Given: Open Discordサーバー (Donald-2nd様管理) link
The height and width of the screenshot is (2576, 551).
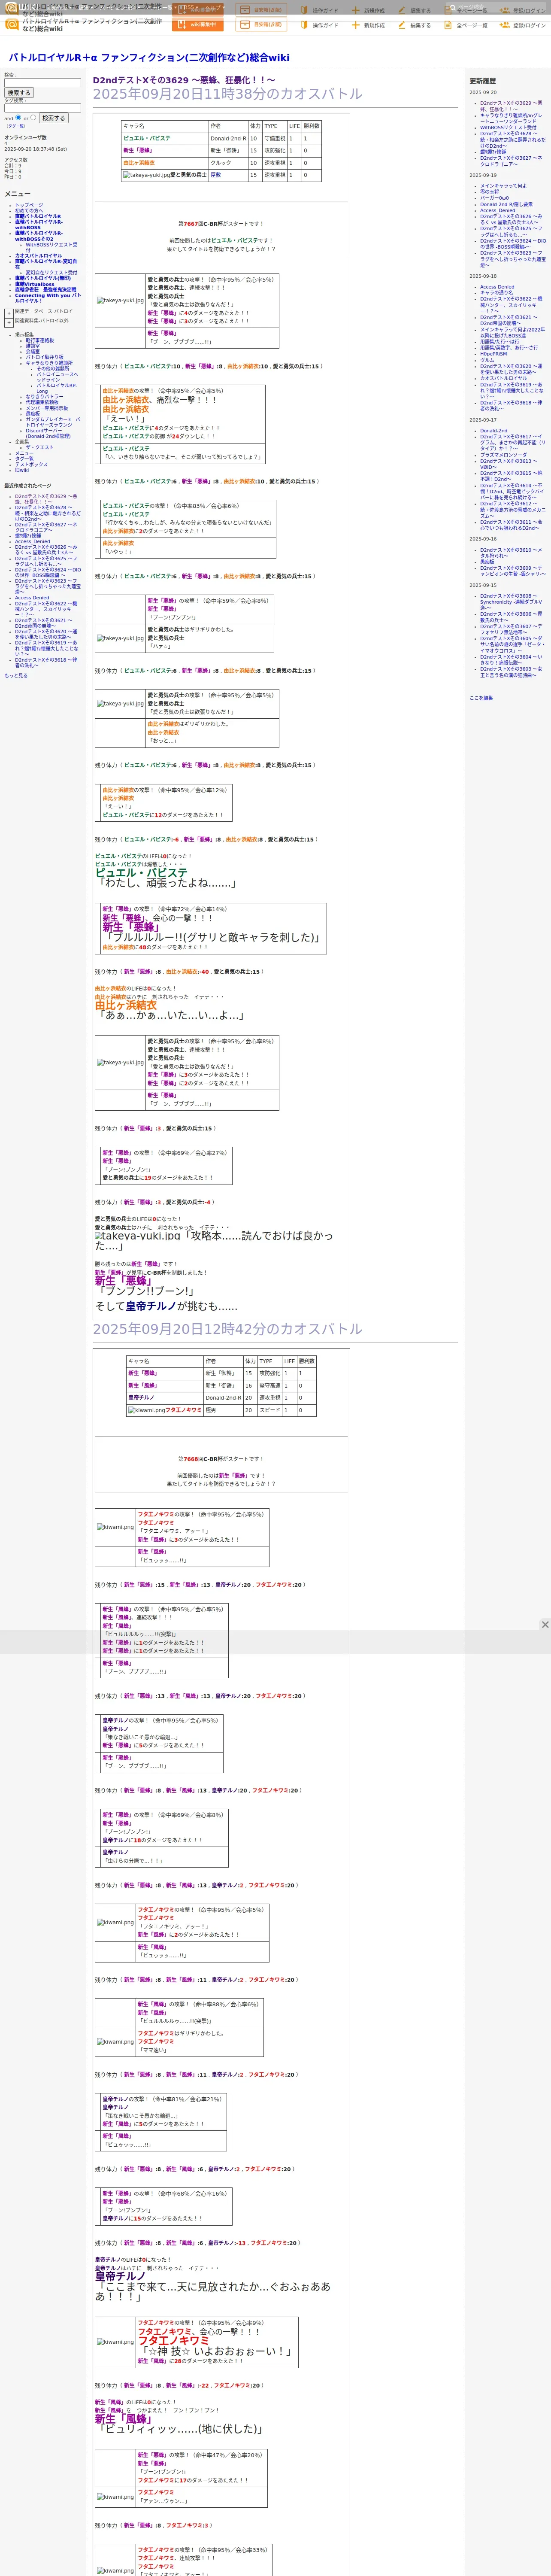Looking at the screenshot, I should [48, 434].
